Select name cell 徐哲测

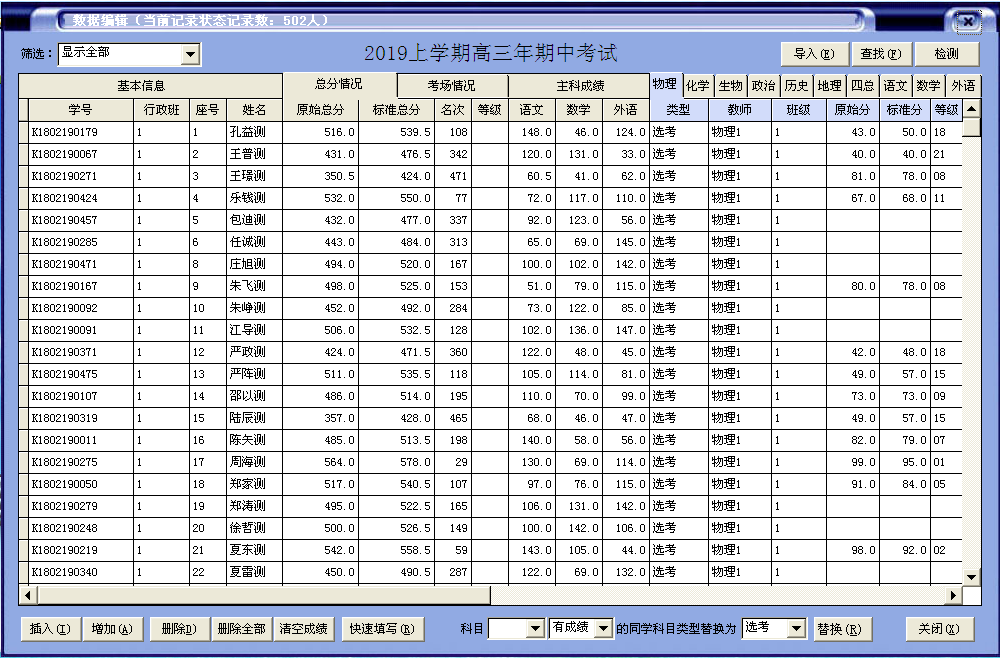click(254, 529)
